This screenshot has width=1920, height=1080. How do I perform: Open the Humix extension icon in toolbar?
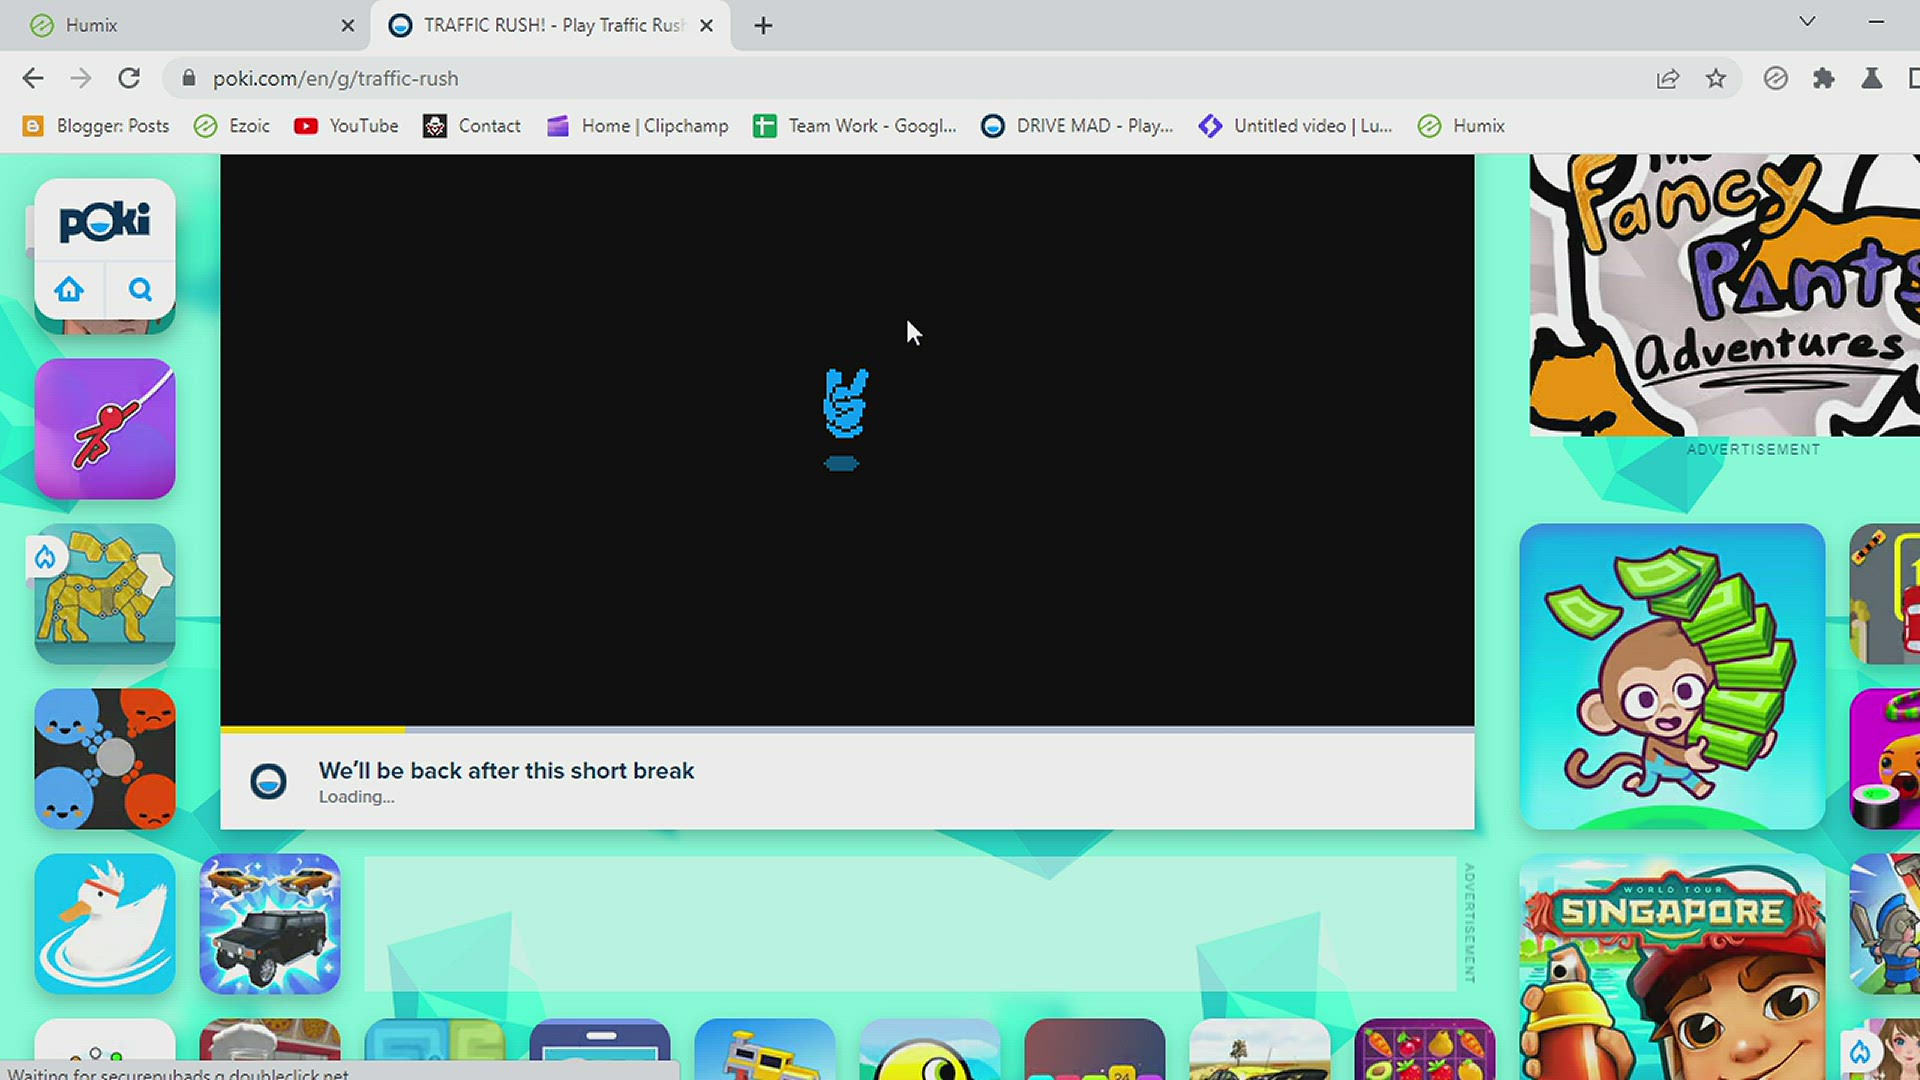pyautogui.click(x=1775, y=78)
